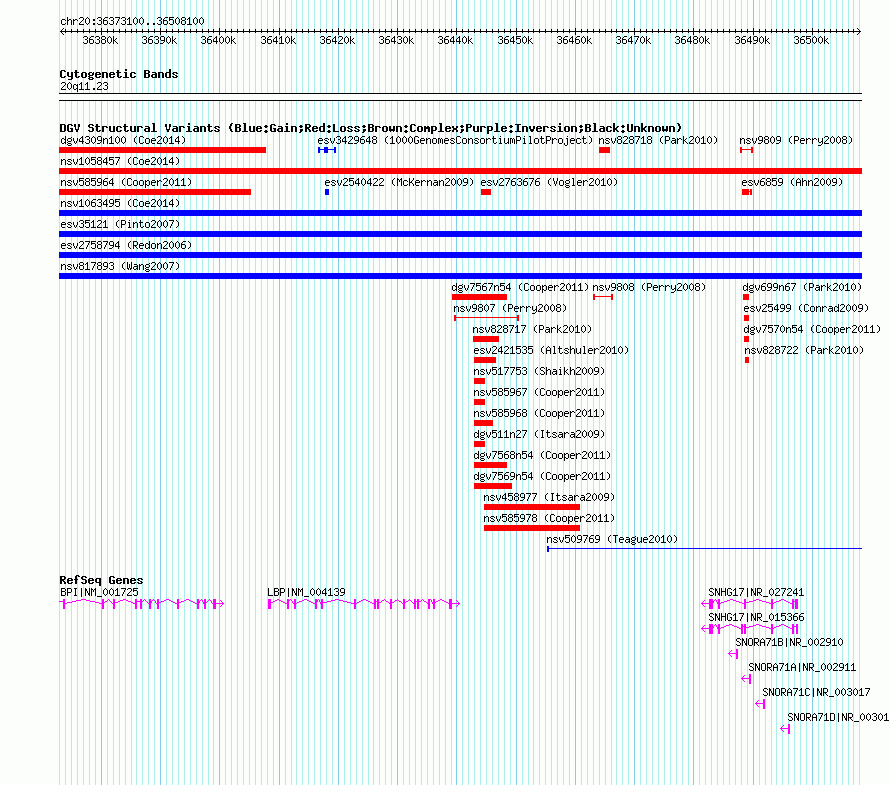The image size is (890, 785).
Task: Click the DGV Structural Variants track title
Action: (371, 128)
